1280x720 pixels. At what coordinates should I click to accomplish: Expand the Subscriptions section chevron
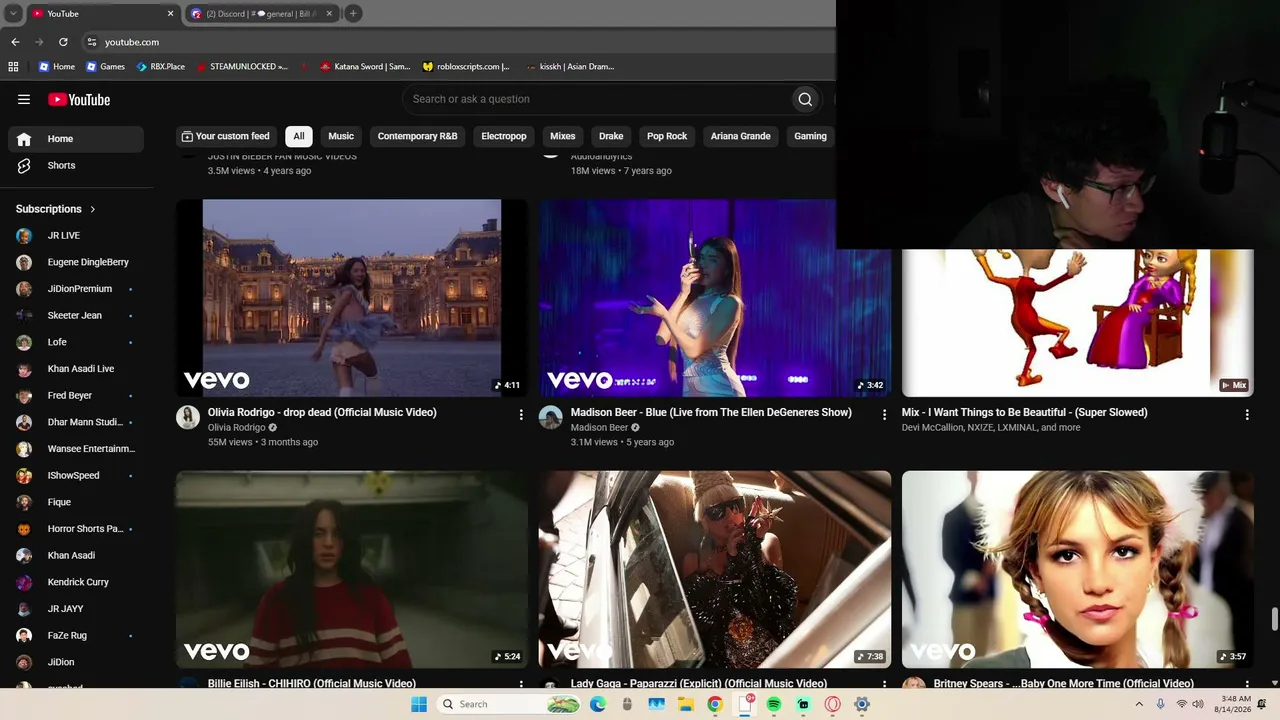pos(93,209)
